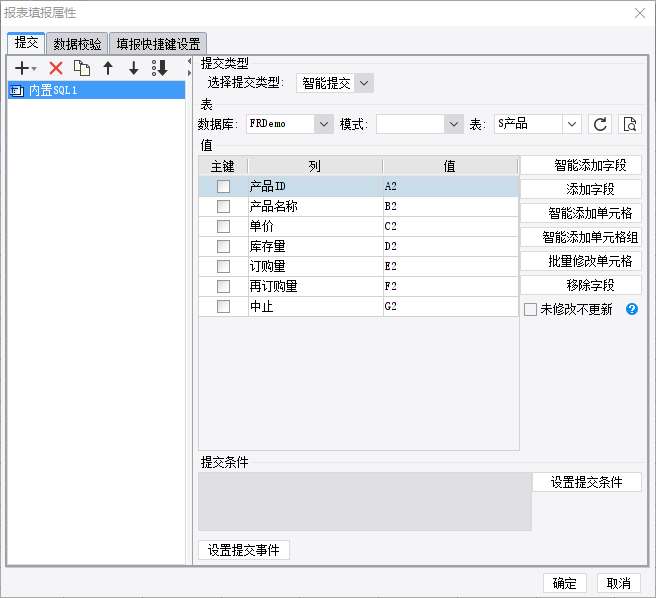The height and width of the screenshot is (598, 656).
Task: Click the 主键 column header
Action: [x=223, y=166]
